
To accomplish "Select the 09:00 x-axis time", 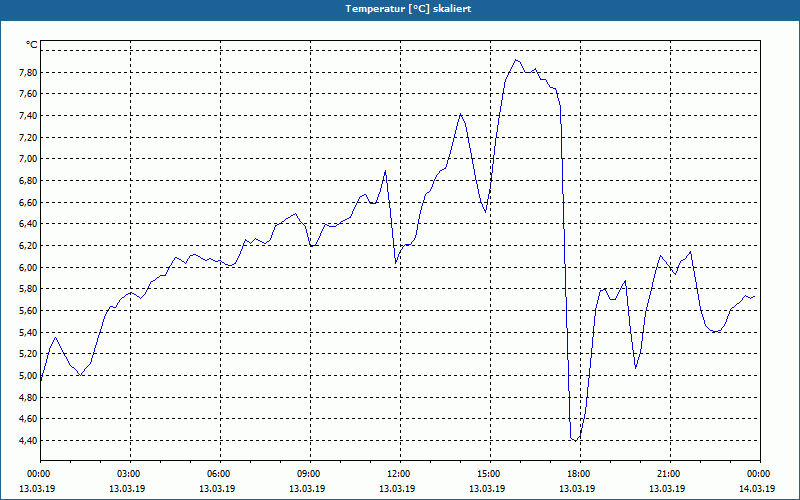I will (307, 474).
